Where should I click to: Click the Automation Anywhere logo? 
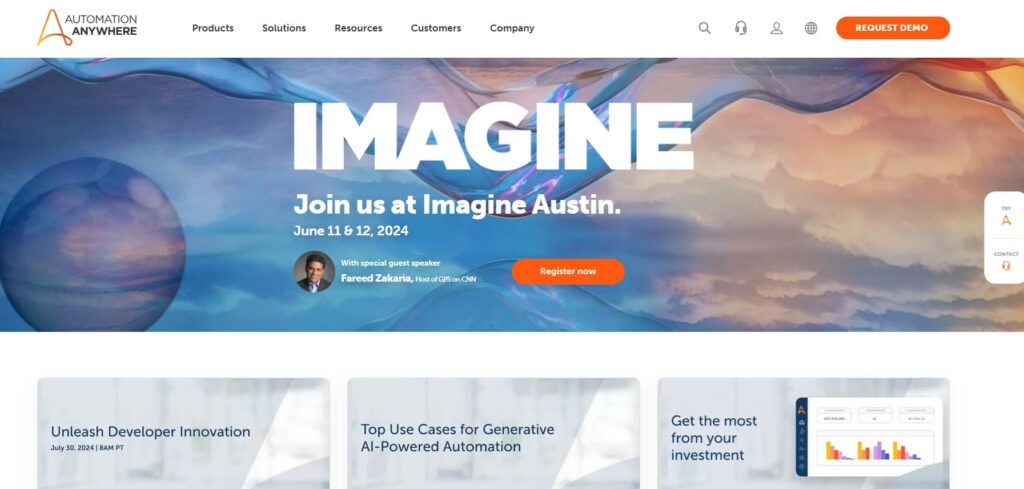tap(87, 27)
